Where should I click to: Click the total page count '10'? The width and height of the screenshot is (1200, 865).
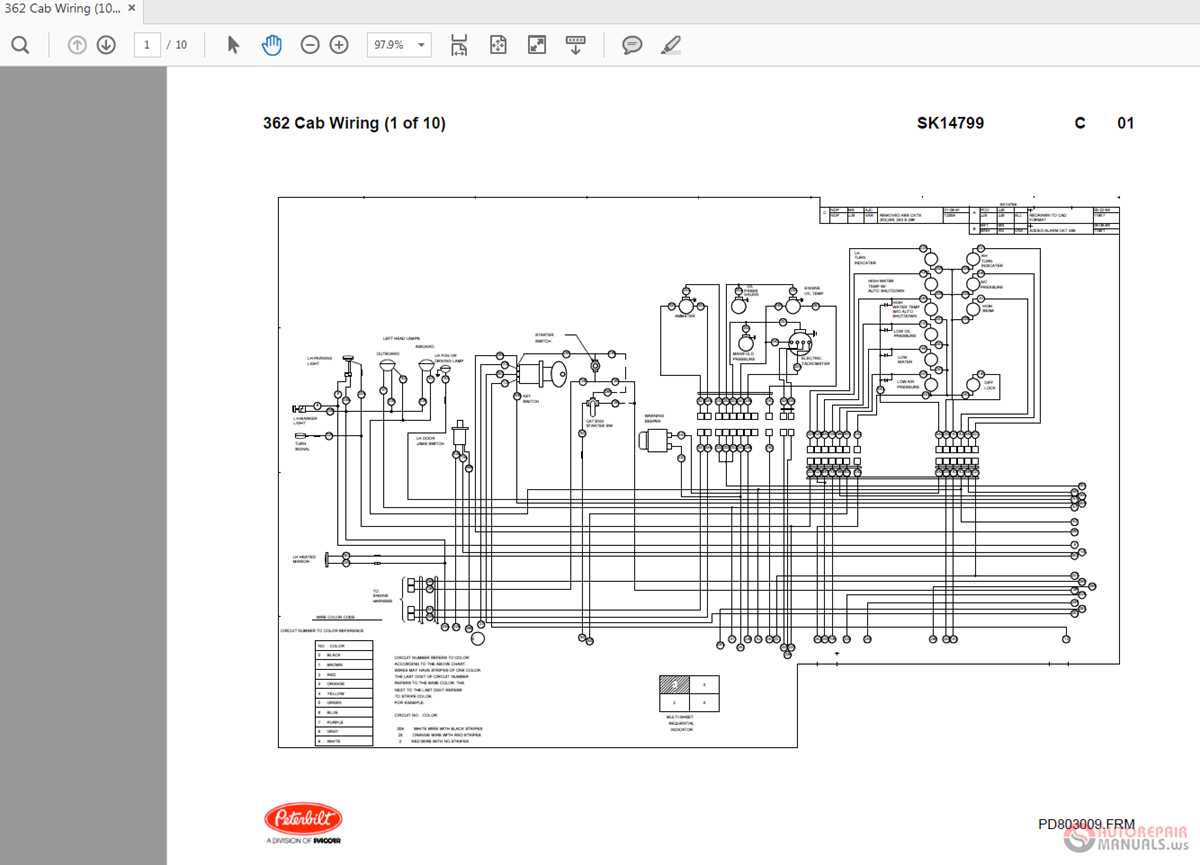pyautogui.click(x=181, y=45)
